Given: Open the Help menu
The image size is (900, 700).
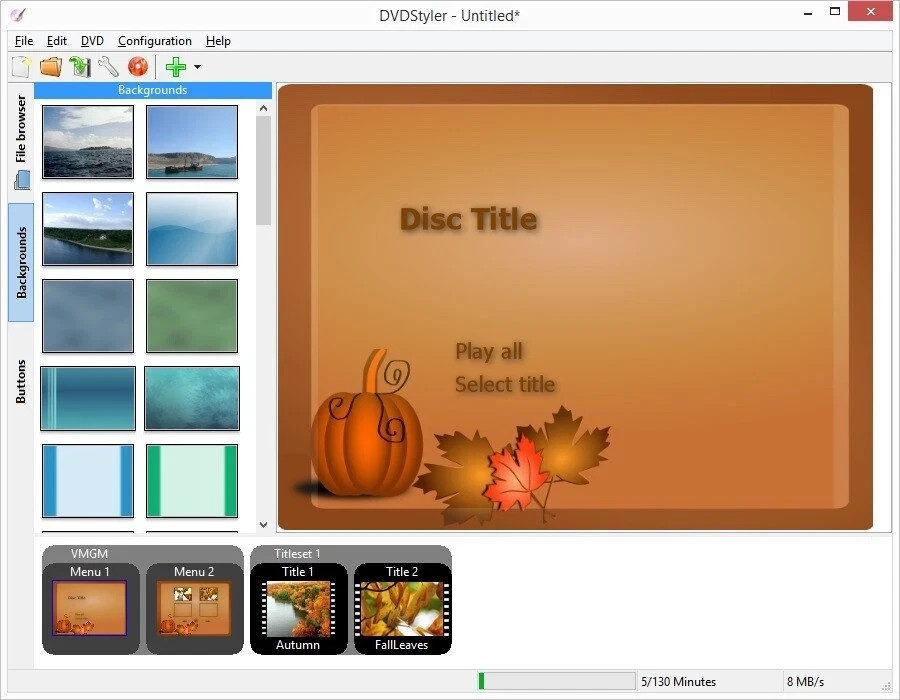Looking at the screenshot, I should [218, 41].
